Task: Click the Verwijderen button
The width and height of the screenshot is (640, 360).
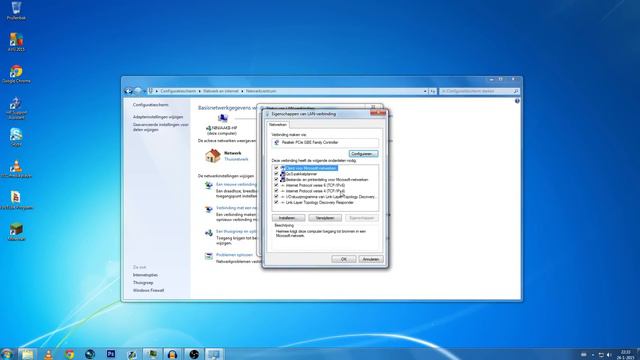Action: 325,218
